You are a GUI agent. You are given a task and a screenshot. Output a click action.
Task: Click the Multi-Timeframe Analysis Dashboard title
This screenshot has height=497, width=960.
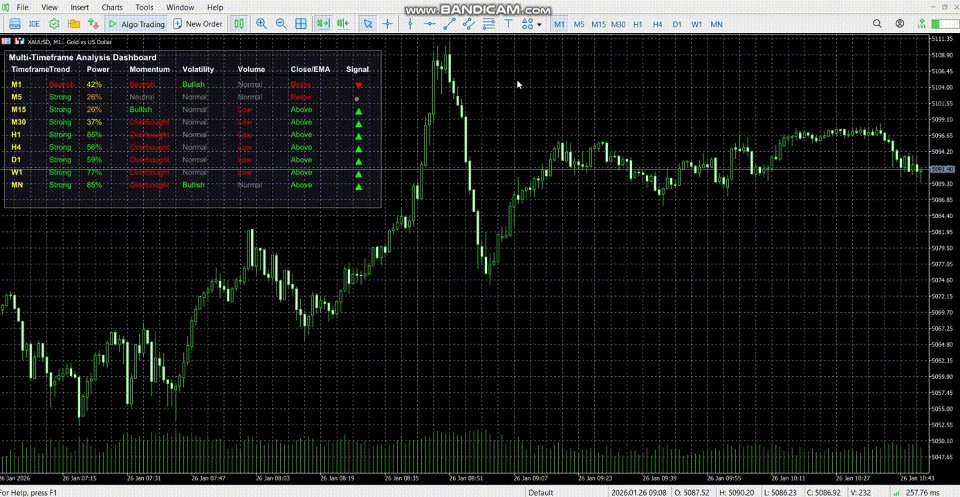[83, 58]
